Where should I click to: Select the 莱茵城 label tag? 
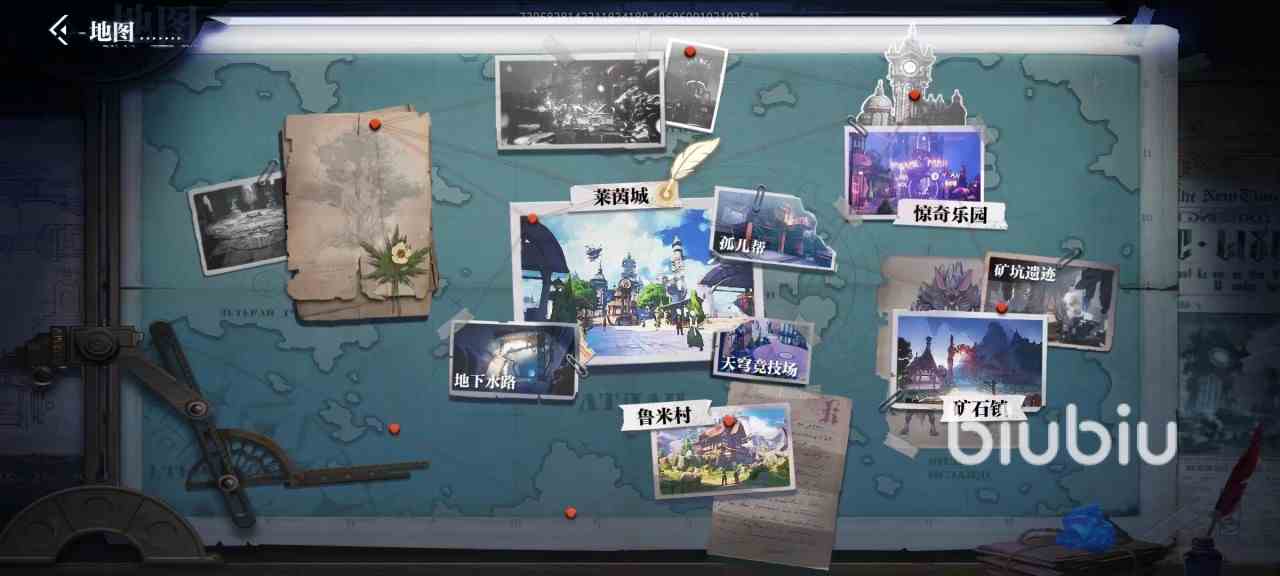622,196
